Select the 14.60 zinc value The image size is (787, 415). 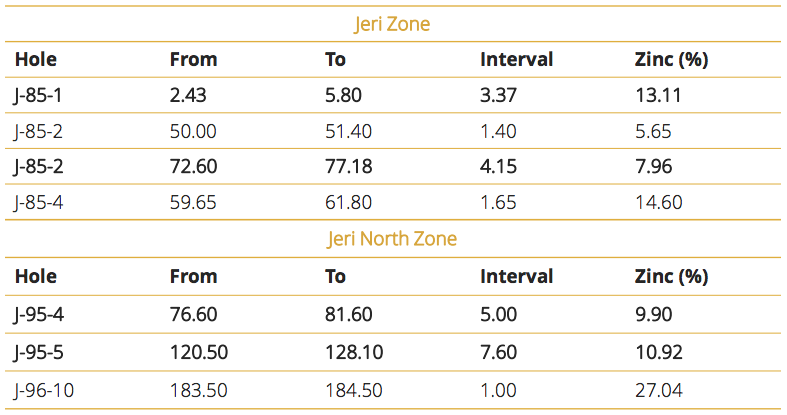pyautogui.click(x=659, y=202)
